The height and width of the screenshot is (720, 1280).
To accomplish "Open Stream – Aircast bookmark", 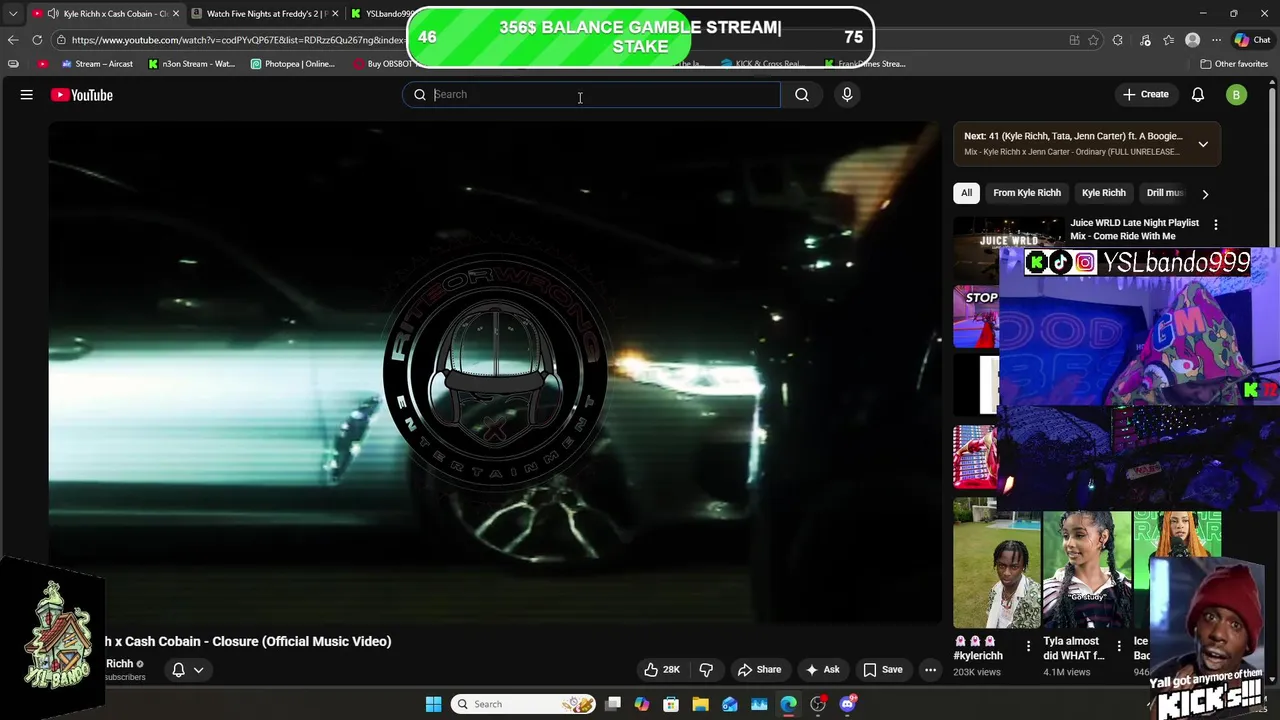I will [x=97, y=64].
